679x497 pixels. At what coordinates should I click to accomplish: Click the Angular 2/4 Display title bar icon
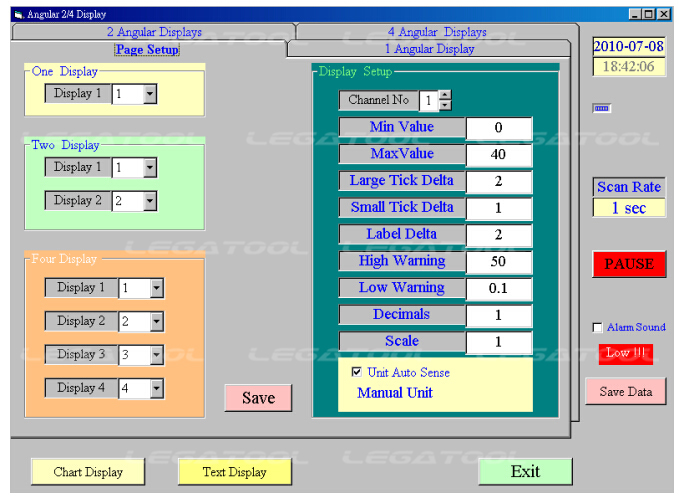pyautogui.click(x=18, y=14)
